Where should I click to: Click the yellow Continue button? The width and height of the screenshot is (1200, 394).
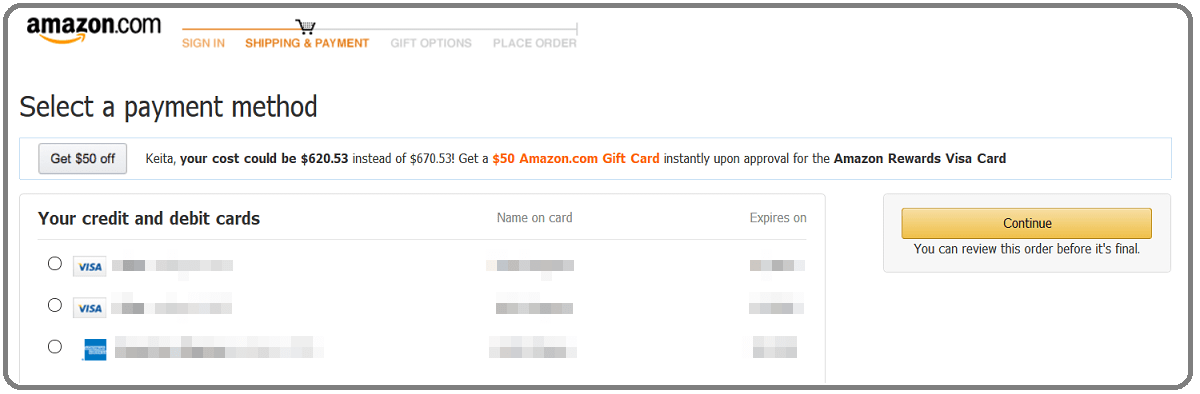[1027, 223]
